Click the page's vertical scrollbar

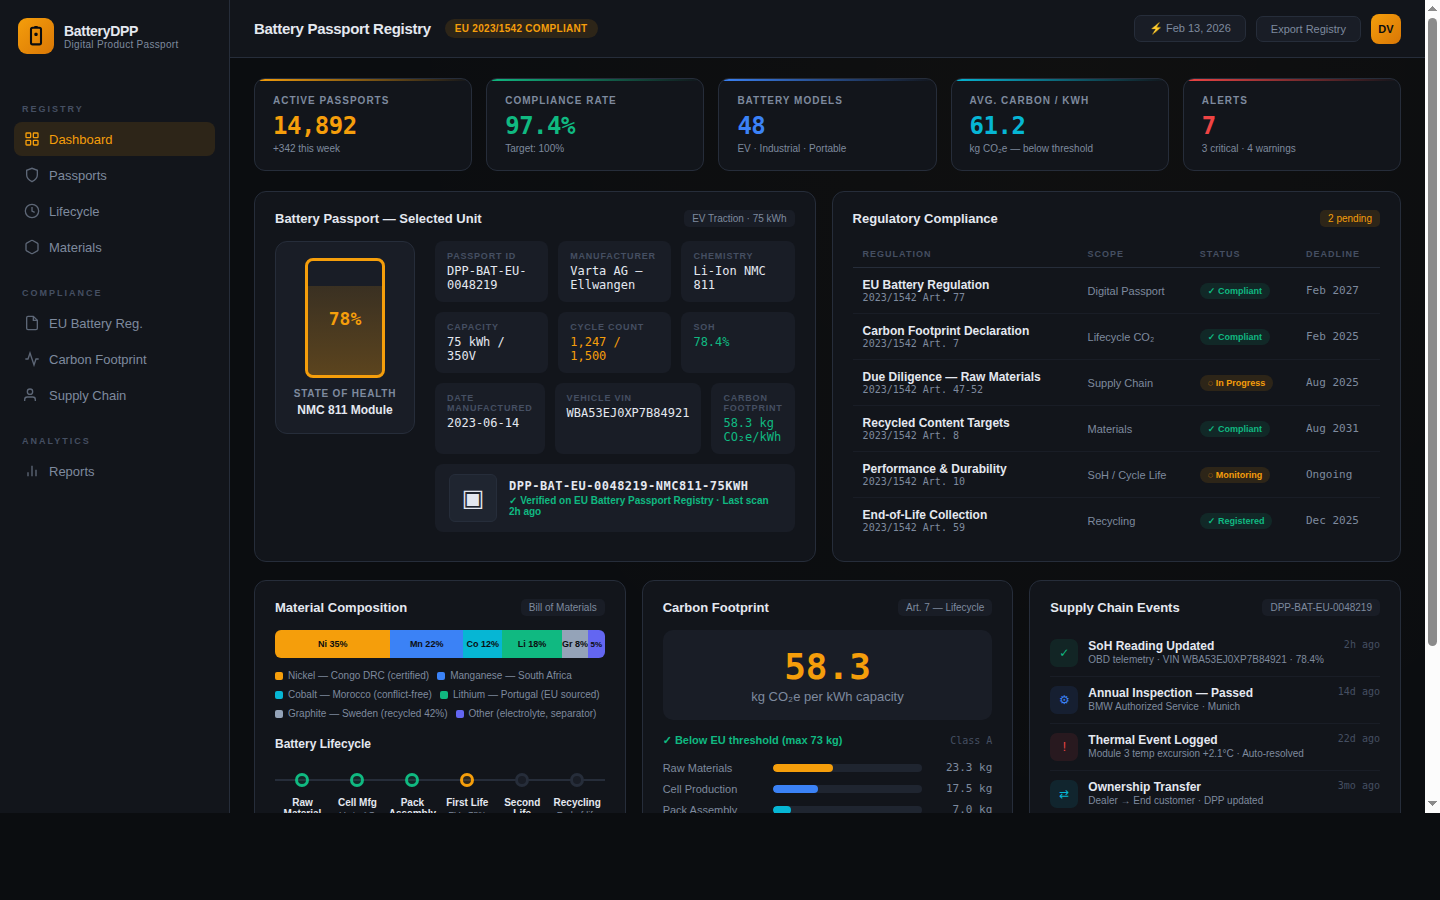[1432, 330]
